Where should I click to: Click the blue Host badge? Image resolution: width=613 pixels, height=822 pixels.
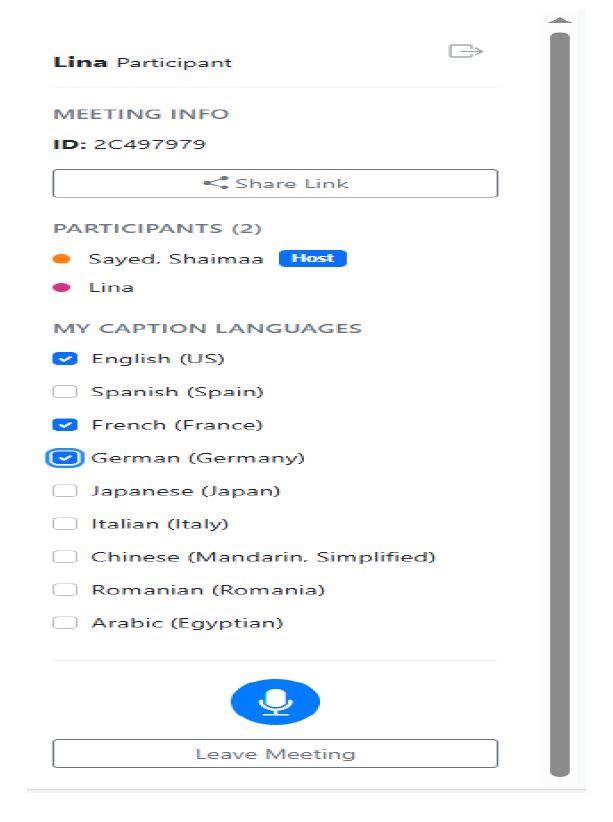(x=317, y=257)
